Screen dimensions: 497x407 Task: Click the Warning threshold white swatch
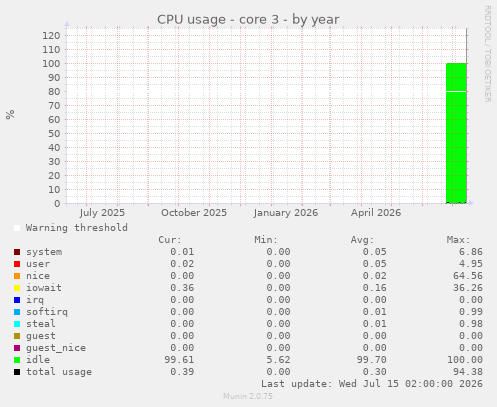[17, 228]
